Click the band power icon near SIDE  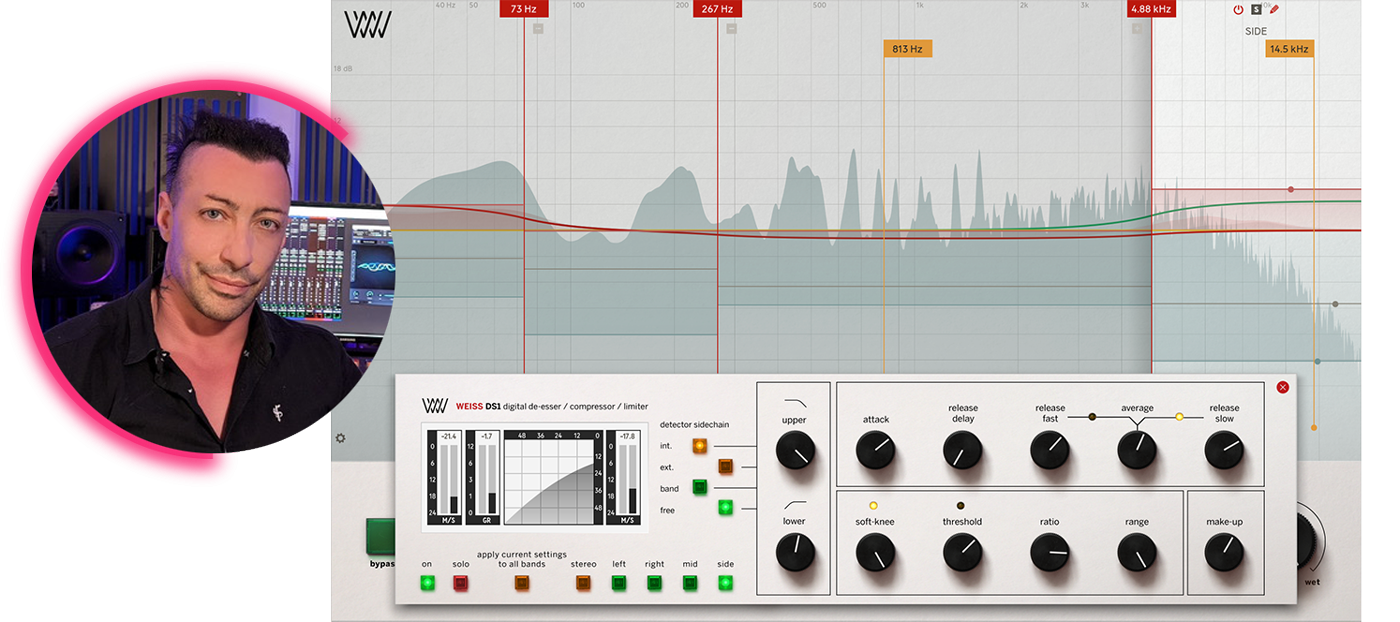(x=1238, y=10)
